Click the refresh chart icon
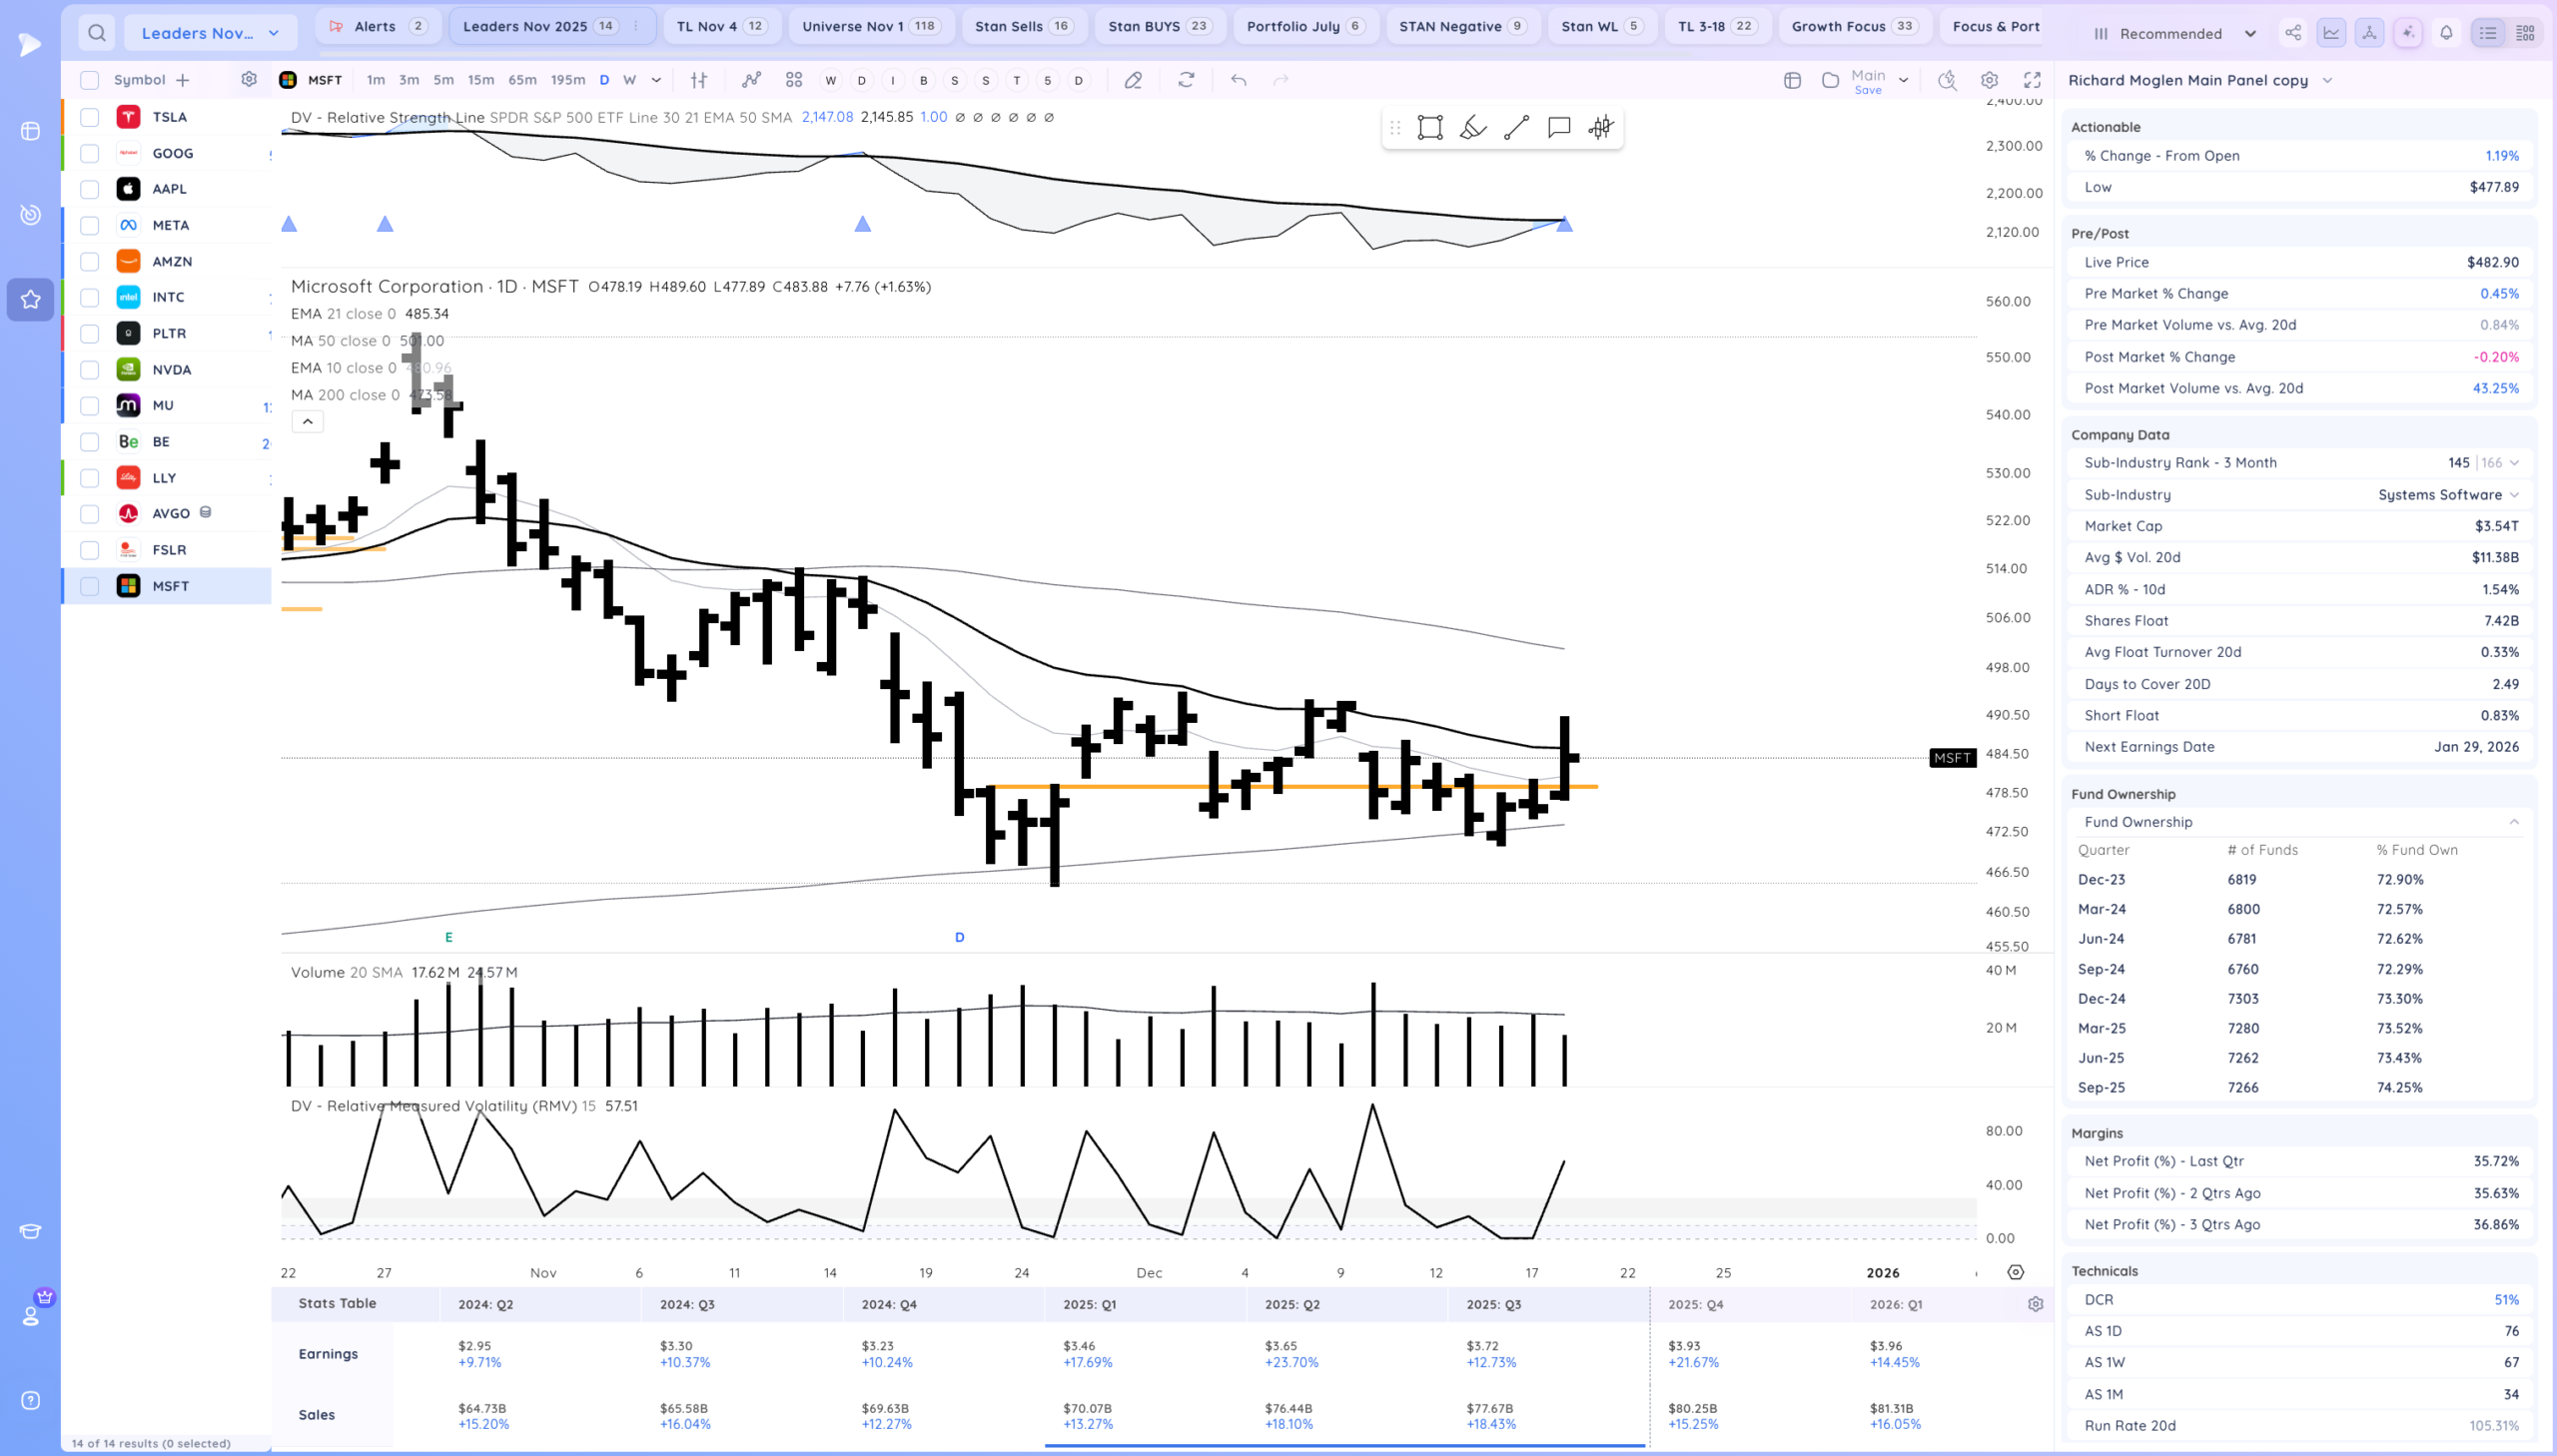The image size is (2557, 1456). (1186, 80)
